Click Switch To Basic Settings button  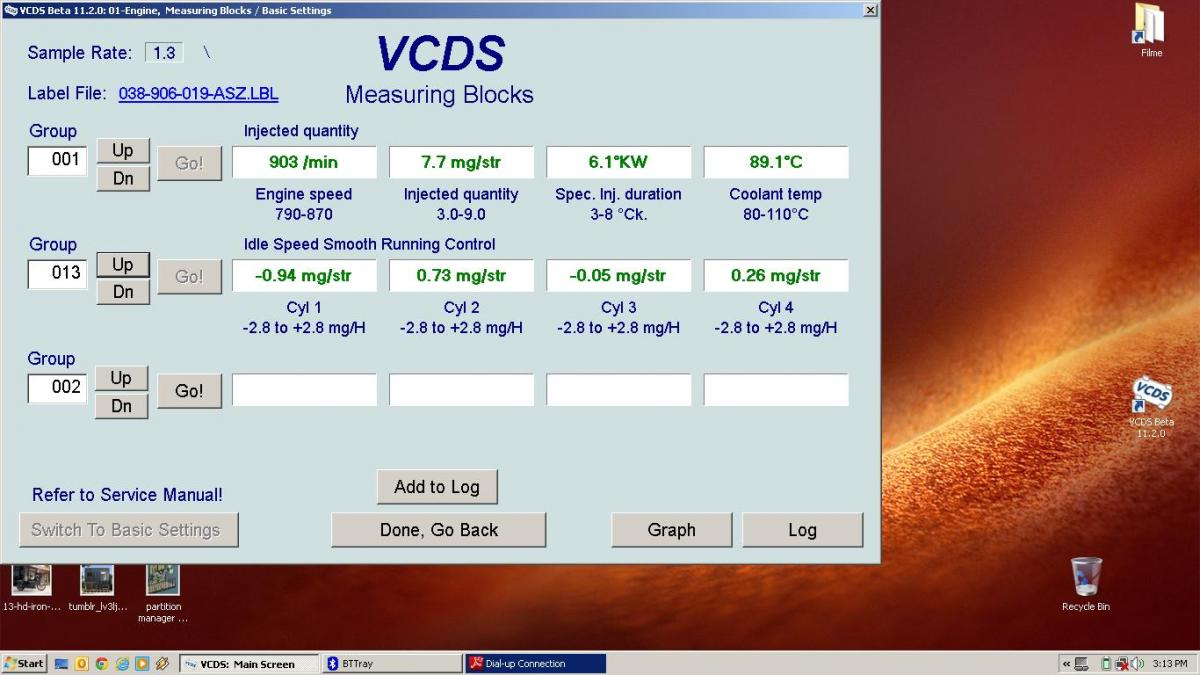click(129, 530)
